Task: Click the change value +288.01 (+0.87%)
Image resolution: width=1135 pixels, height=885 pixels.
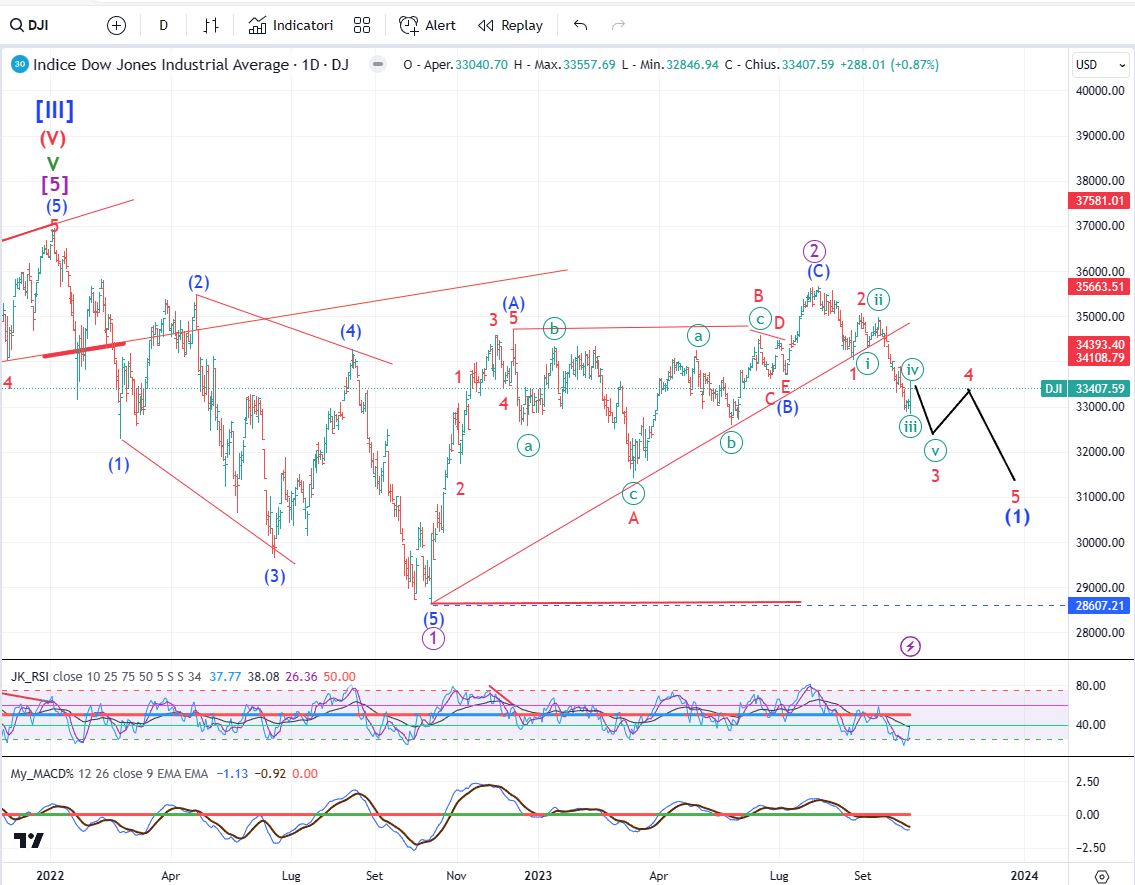Action: pyautogui.click(x=888, y=64)
